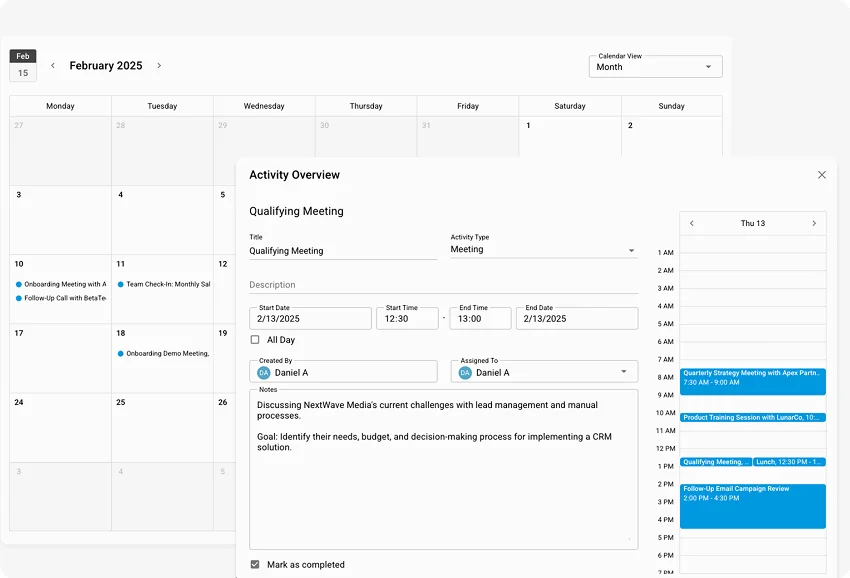Click the Title input field
The image size is (850, 578).
click(342, 251)
